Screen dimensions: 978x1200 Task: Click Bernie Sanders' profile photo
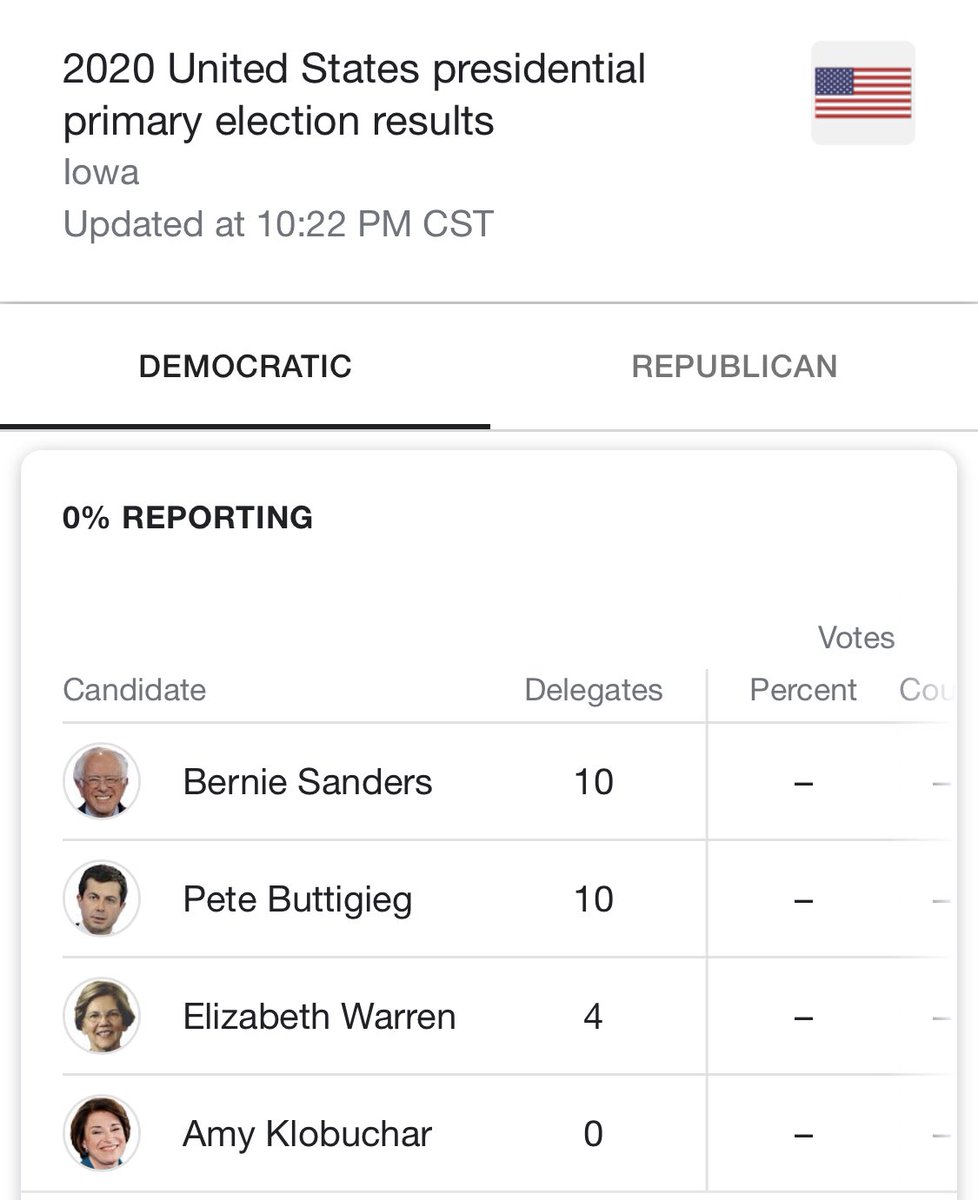point(102,782)
